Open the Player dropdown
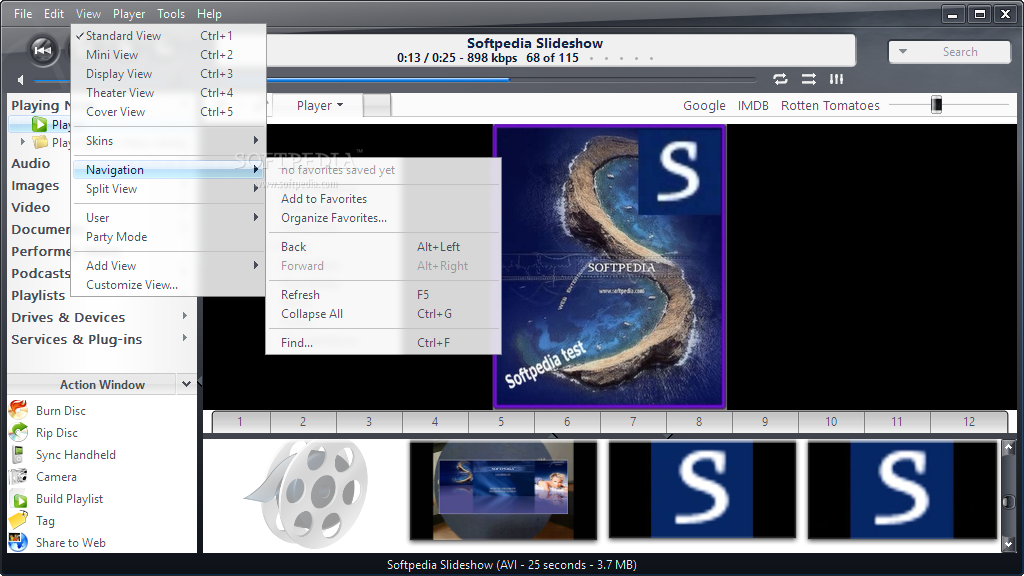The width and height of the screenshot is (1024, 576). click(319, 105)
